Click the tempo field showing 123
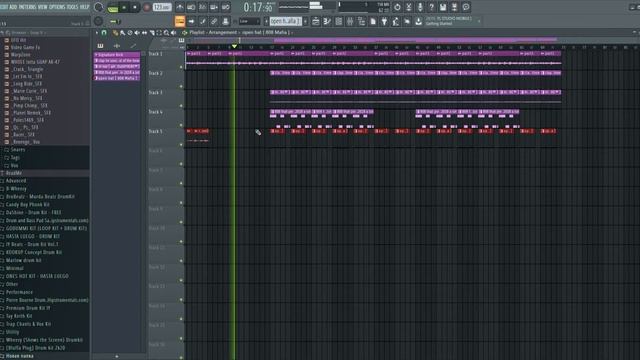 [x=162, y=7]
